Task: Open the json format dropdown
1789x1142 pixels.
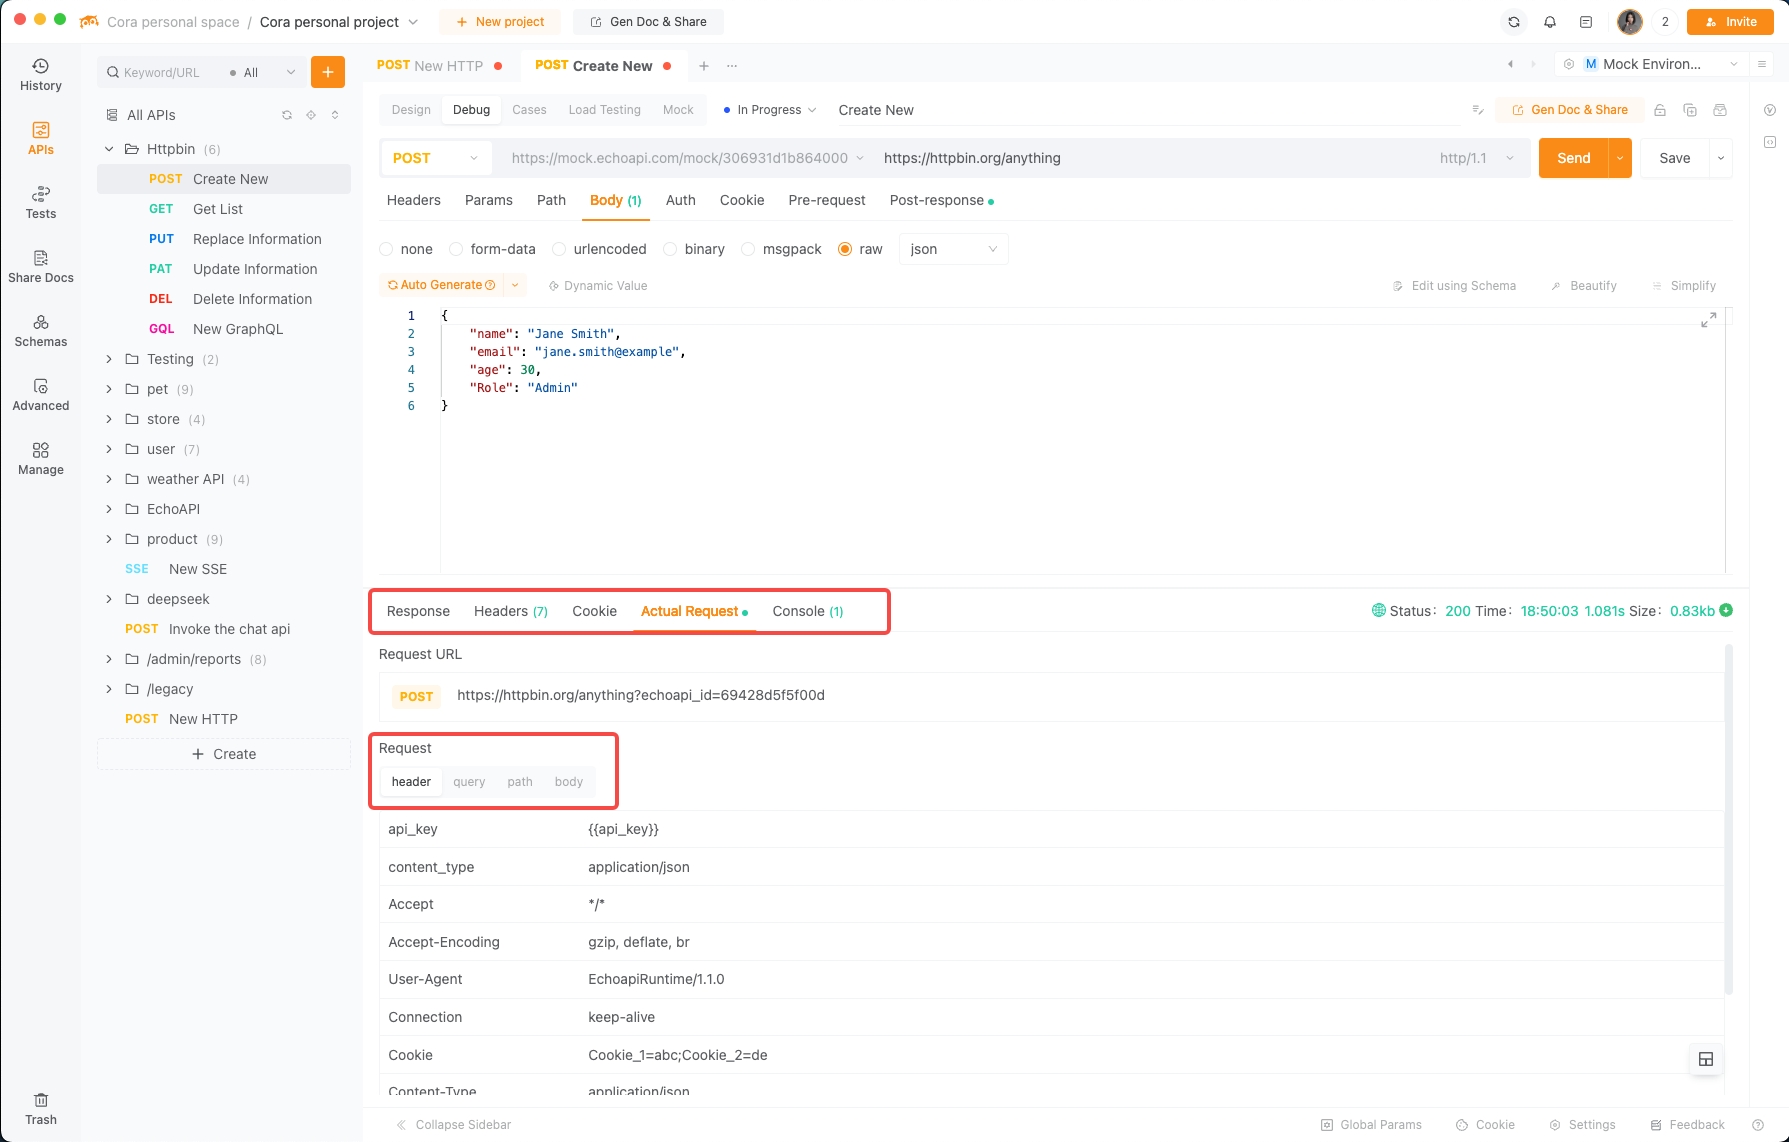Action: [x=954, y=249]
